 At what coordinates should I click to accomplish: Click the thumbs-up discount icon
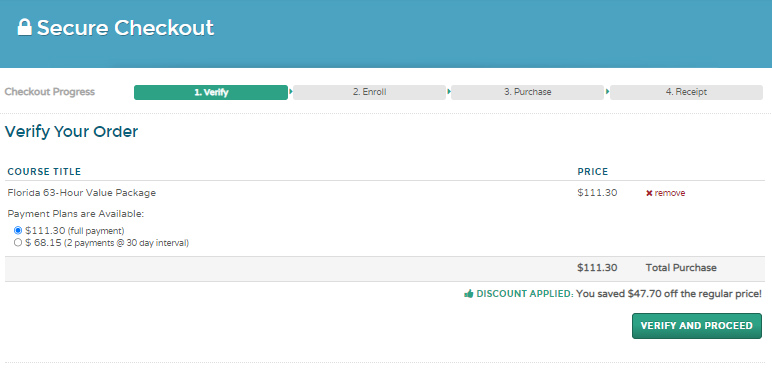(x=468, y=294)
